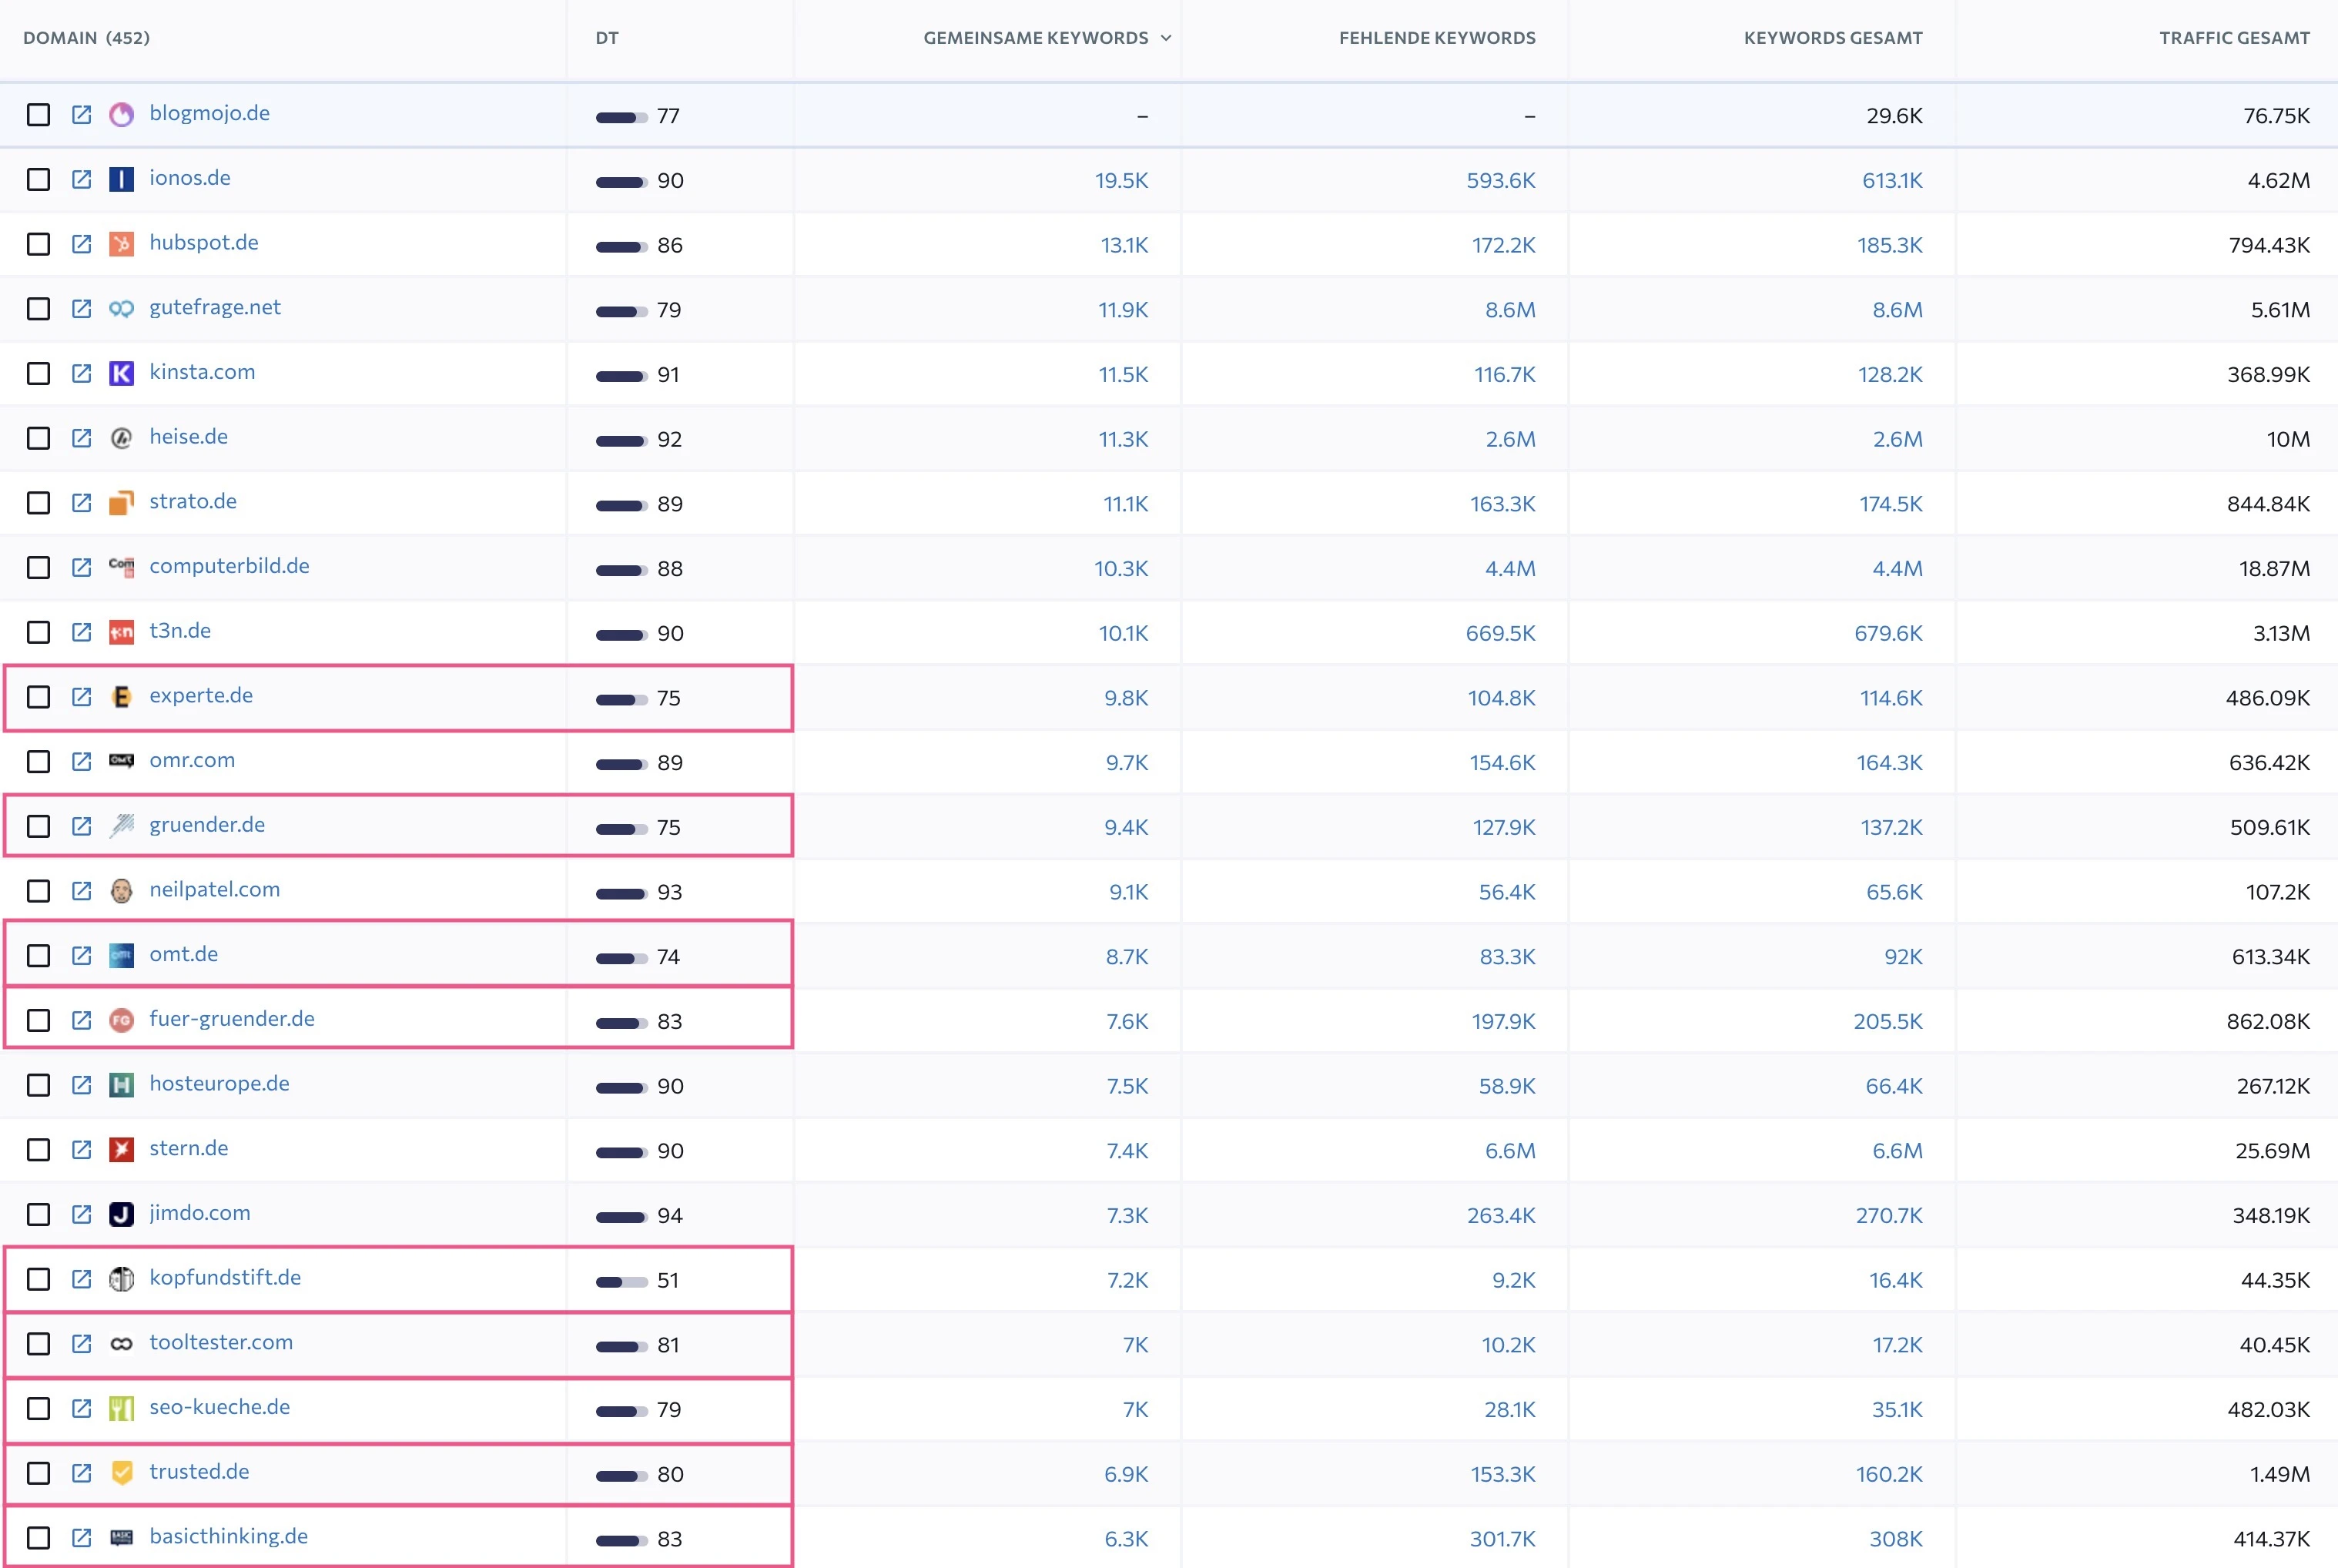This screenshot has height=1568, width=2338.
Task: Check the checkbox for basicthinking.de
Action: 39,1537
